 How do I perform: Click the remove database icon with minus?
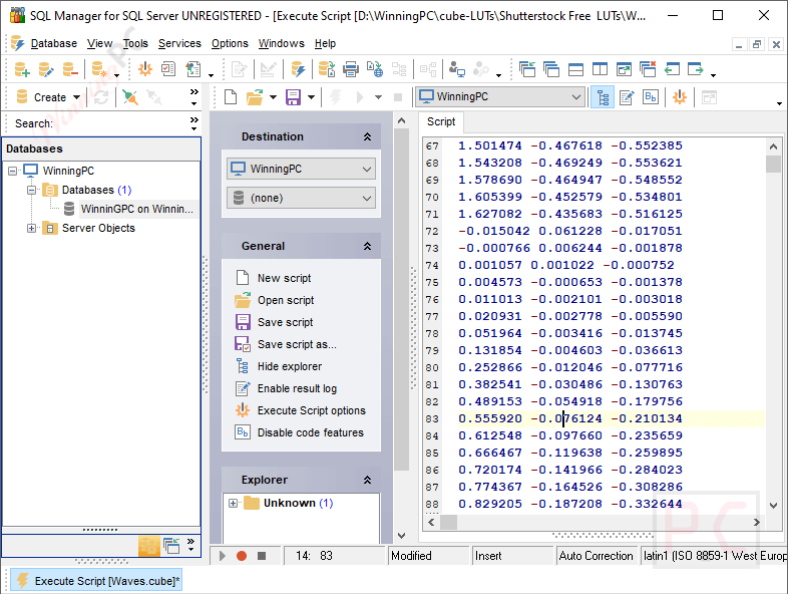click(70, 69)
